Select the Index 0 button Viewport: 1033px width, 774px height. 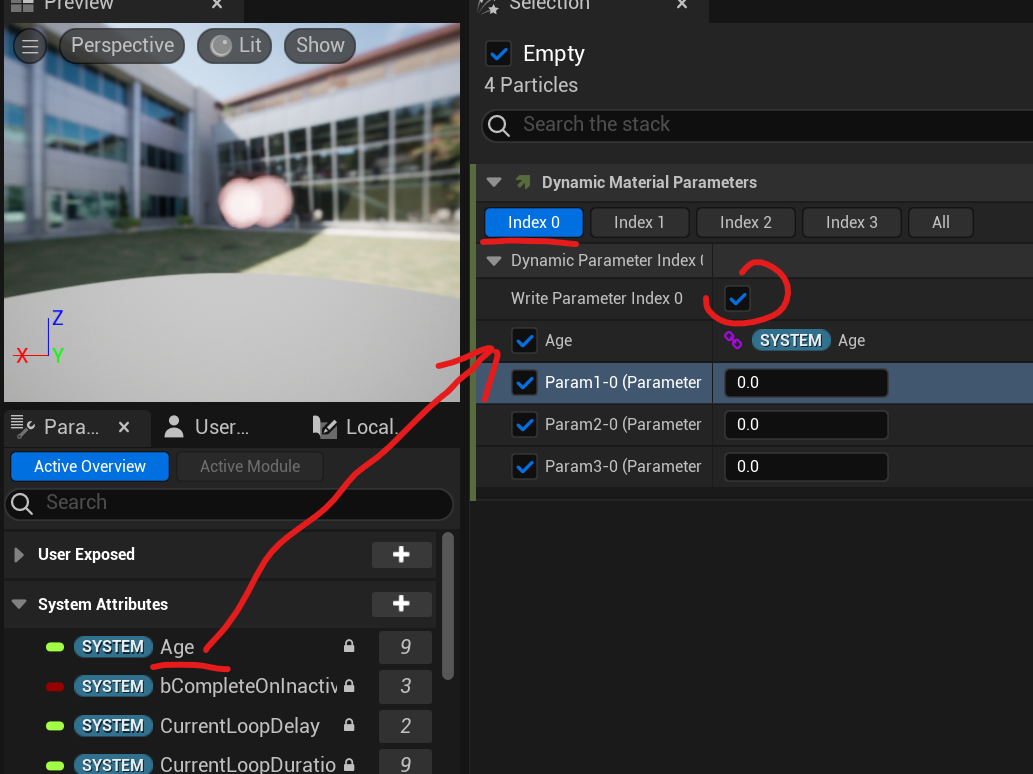[x=534, y=223]
